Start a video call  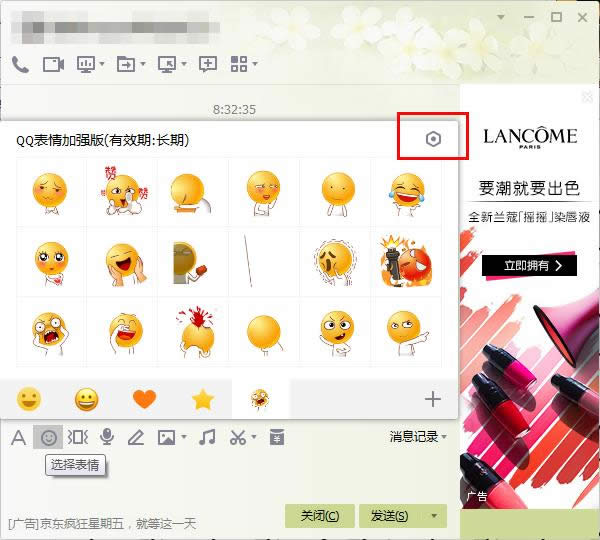[x=53, y=64]
